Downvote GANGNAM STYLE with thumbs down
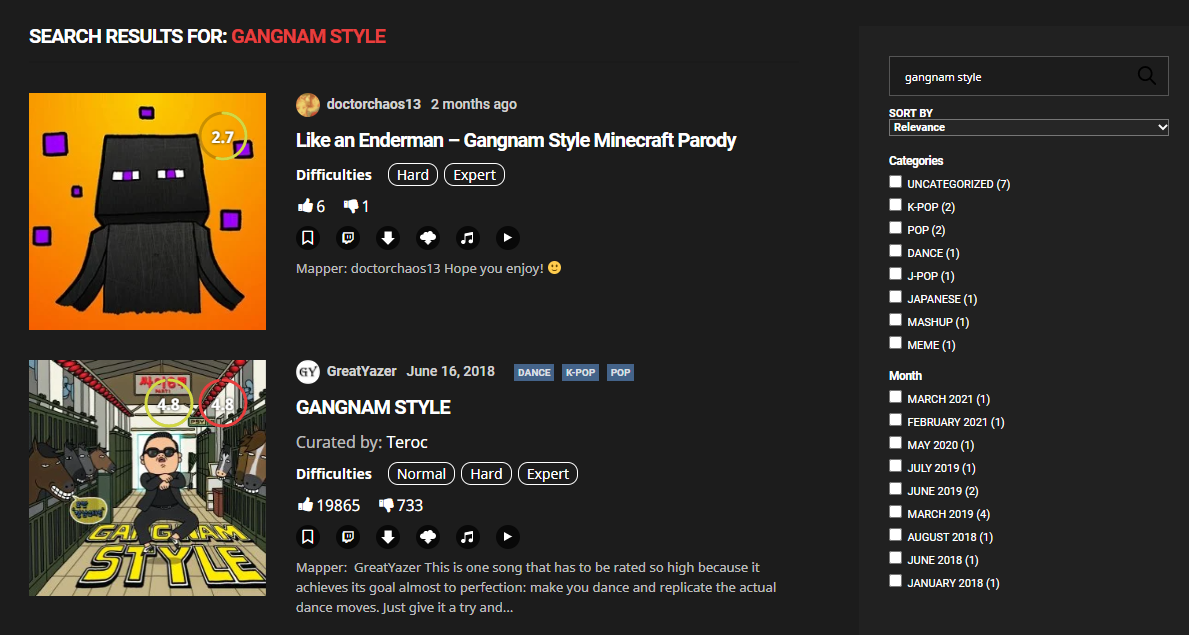1189x635 pixels. [x=386, y=505]
